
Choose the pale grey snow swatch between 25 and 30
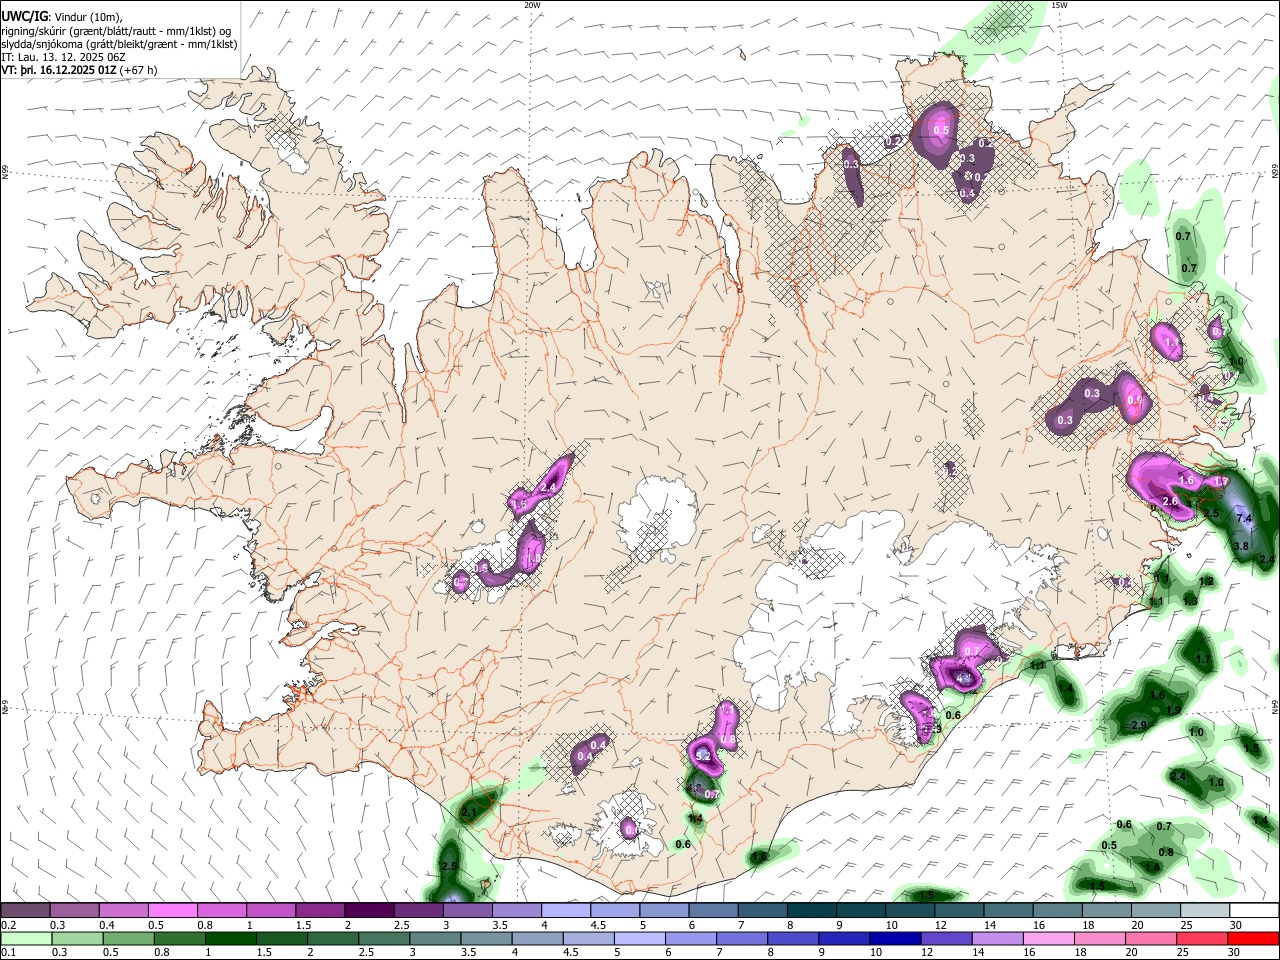[1205, 910]
